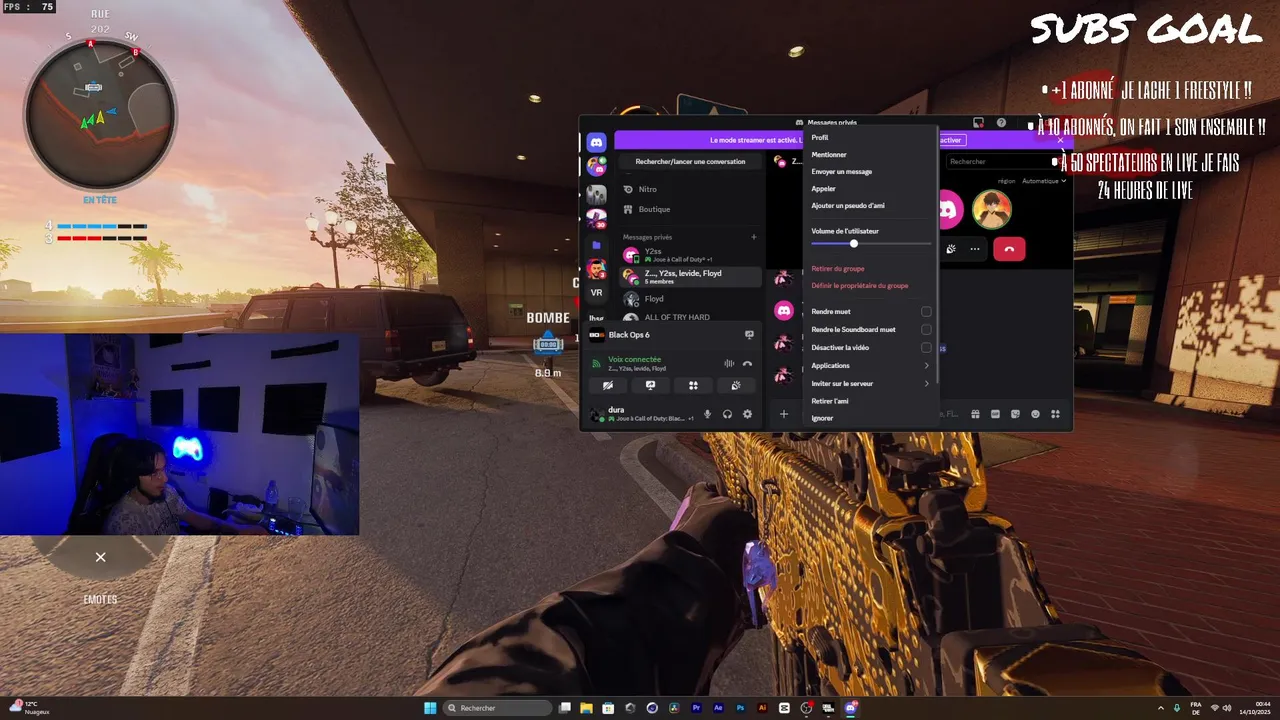Close emotes wheel with X
Viewport: 1280px width, 720px height.
tap(100, 557)
